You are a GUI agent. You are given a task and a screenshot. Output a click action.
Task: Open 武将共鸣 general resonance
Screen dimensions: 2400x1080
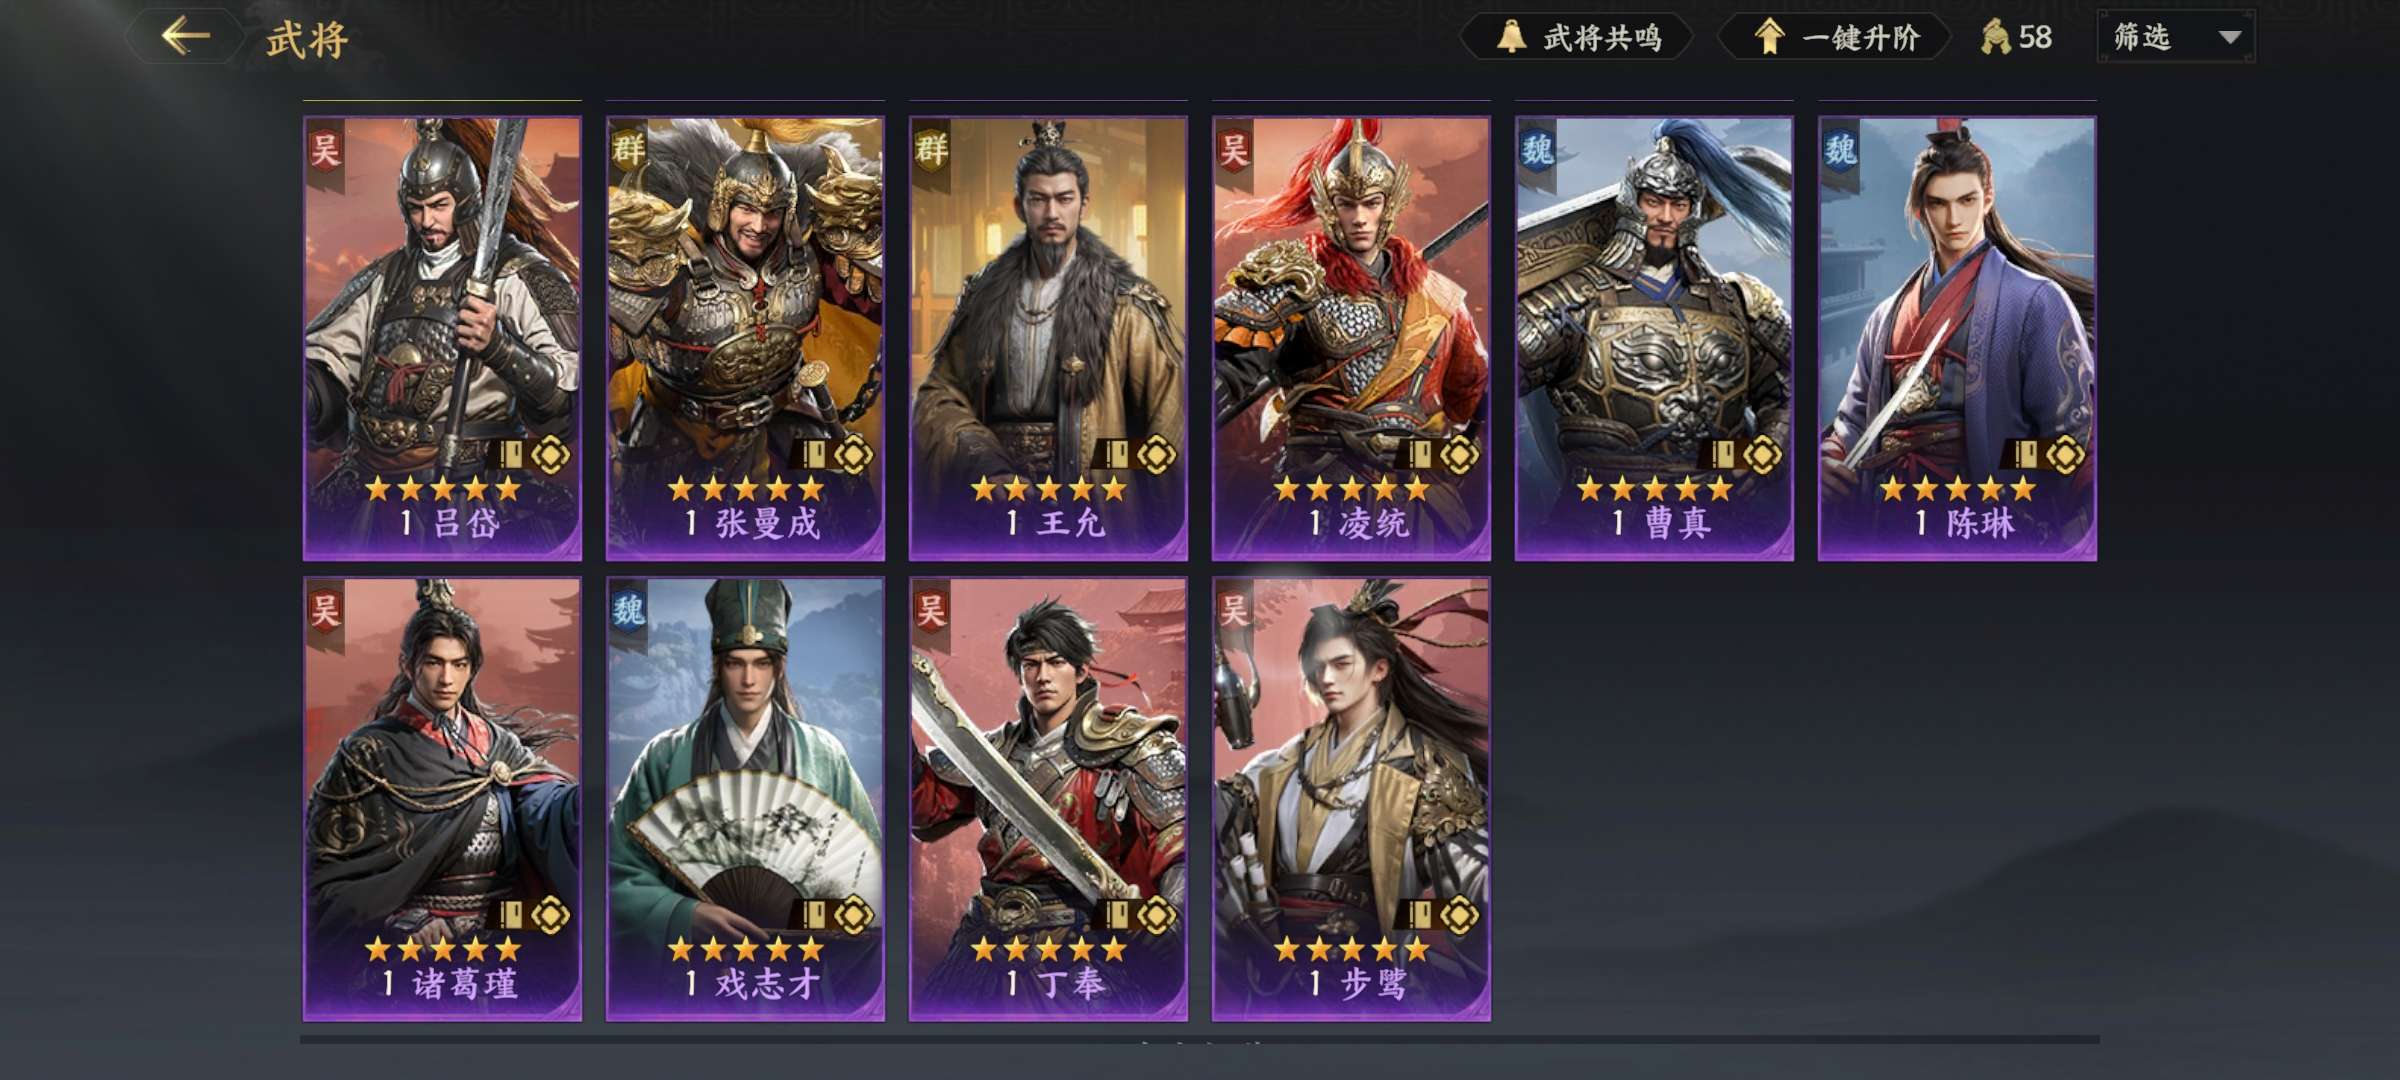(x=1579, y=38)
